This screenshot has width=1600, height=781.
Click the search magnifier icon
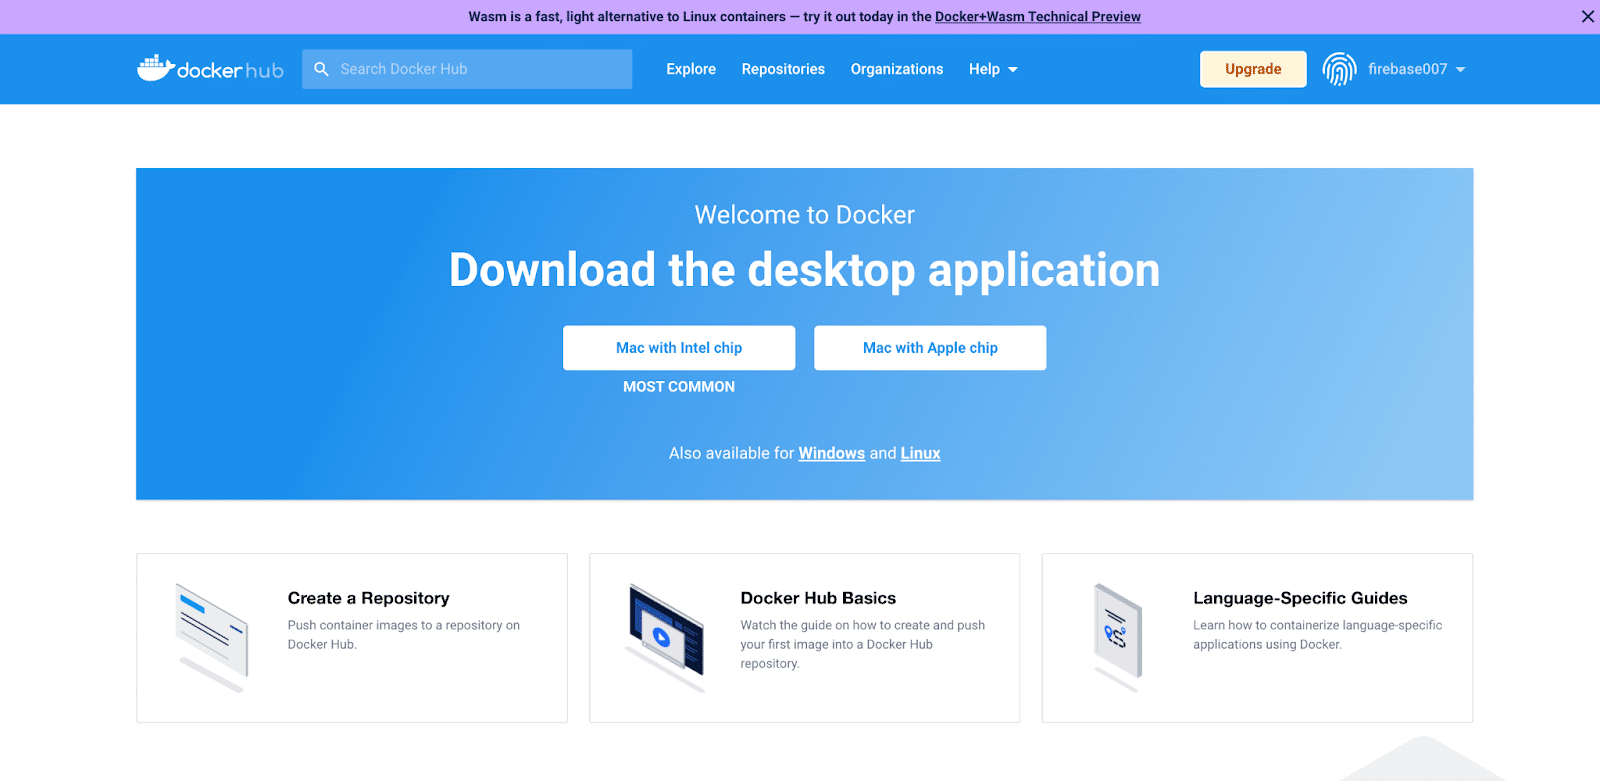pyautogui.click(x=321, y=69)
